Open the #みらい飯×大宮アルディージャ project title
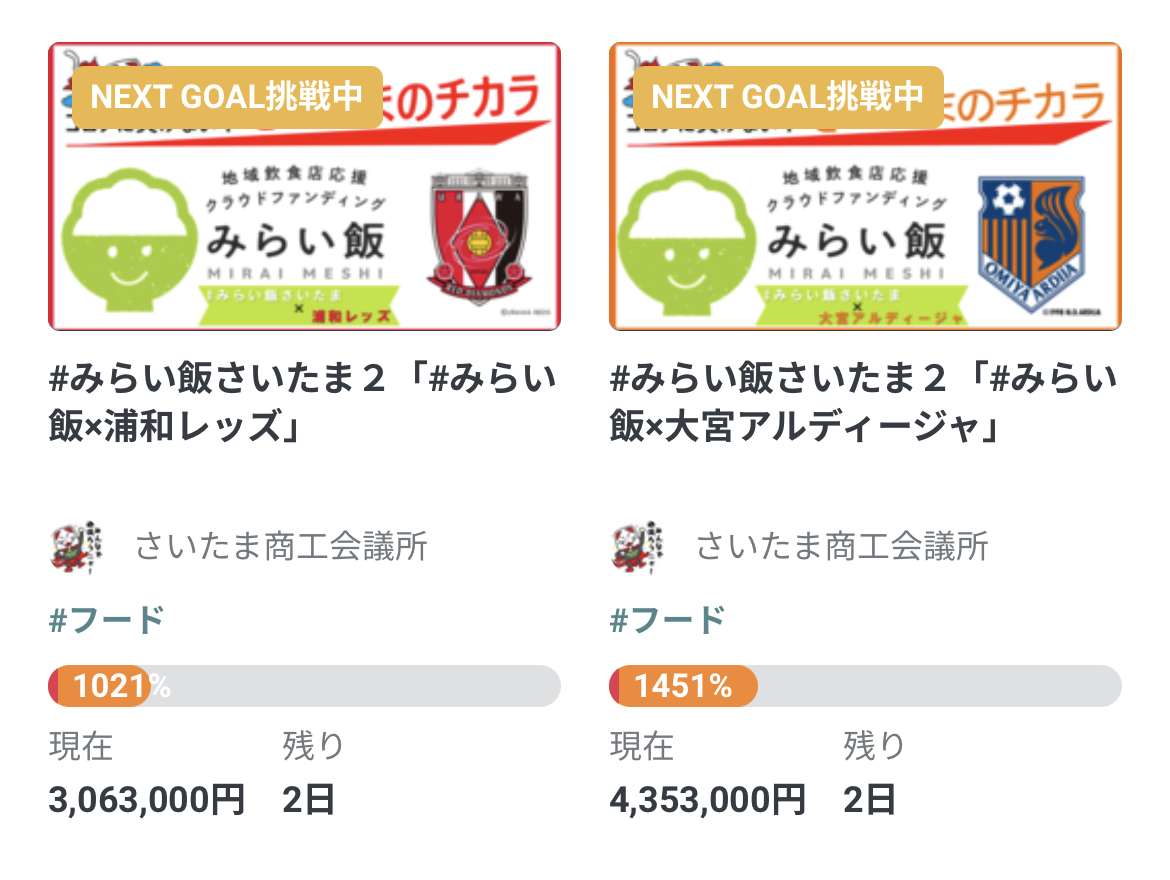Screen dimensions: 1170x880 pyautogui.click(x=863, y=402)
